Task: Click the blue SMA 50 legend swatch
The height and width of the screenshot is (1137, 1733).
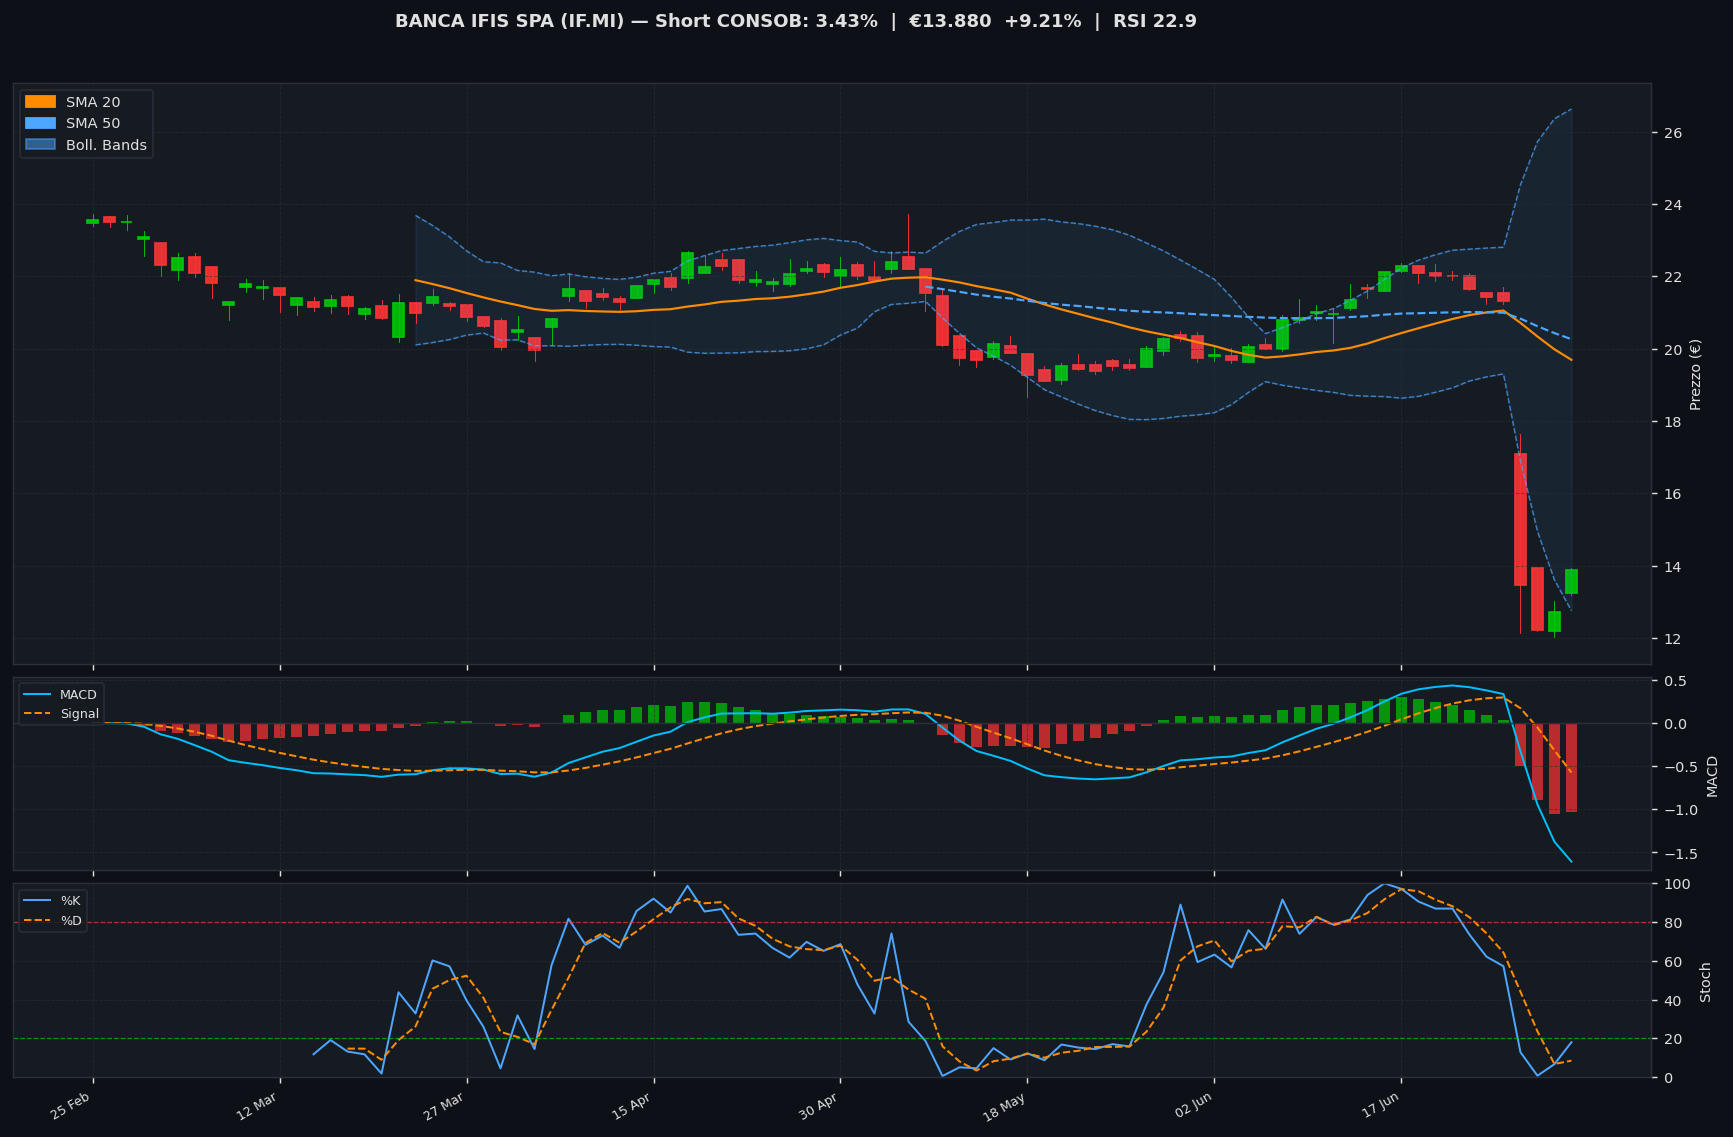Action: pyautogui.click(x=40, y=123)
